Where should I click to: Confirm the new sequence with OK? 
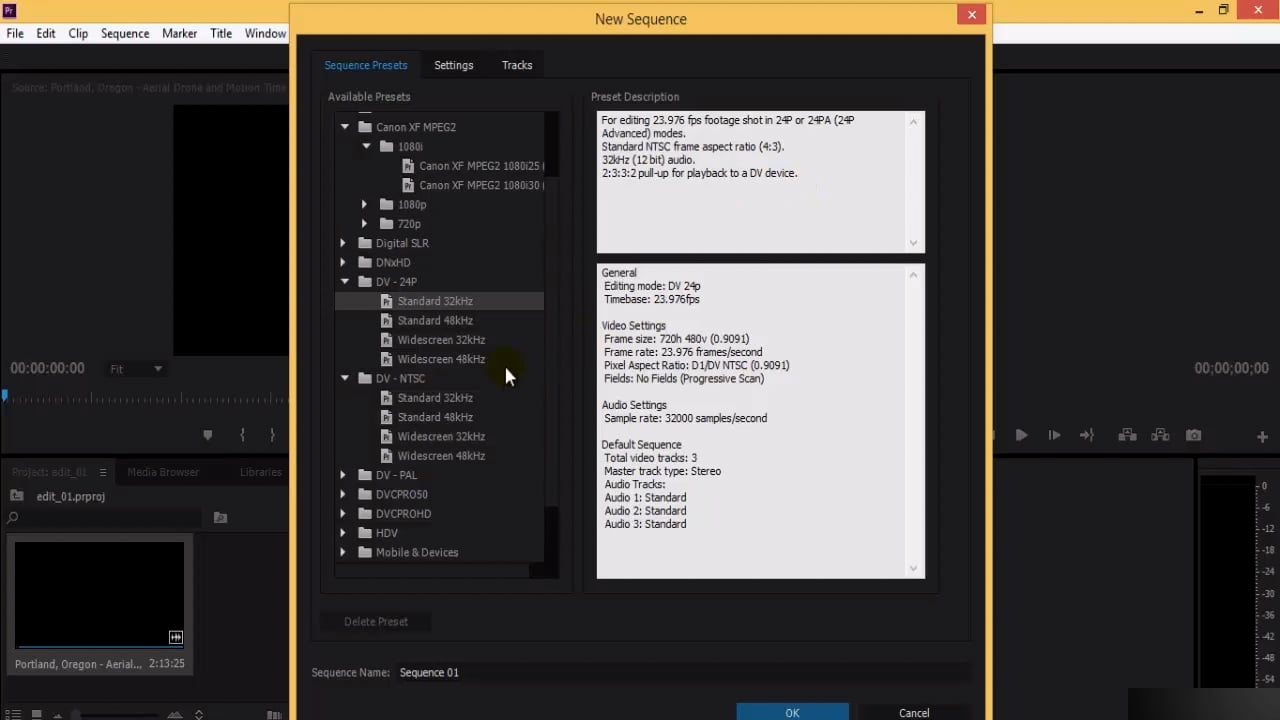[x=792, y=712]
